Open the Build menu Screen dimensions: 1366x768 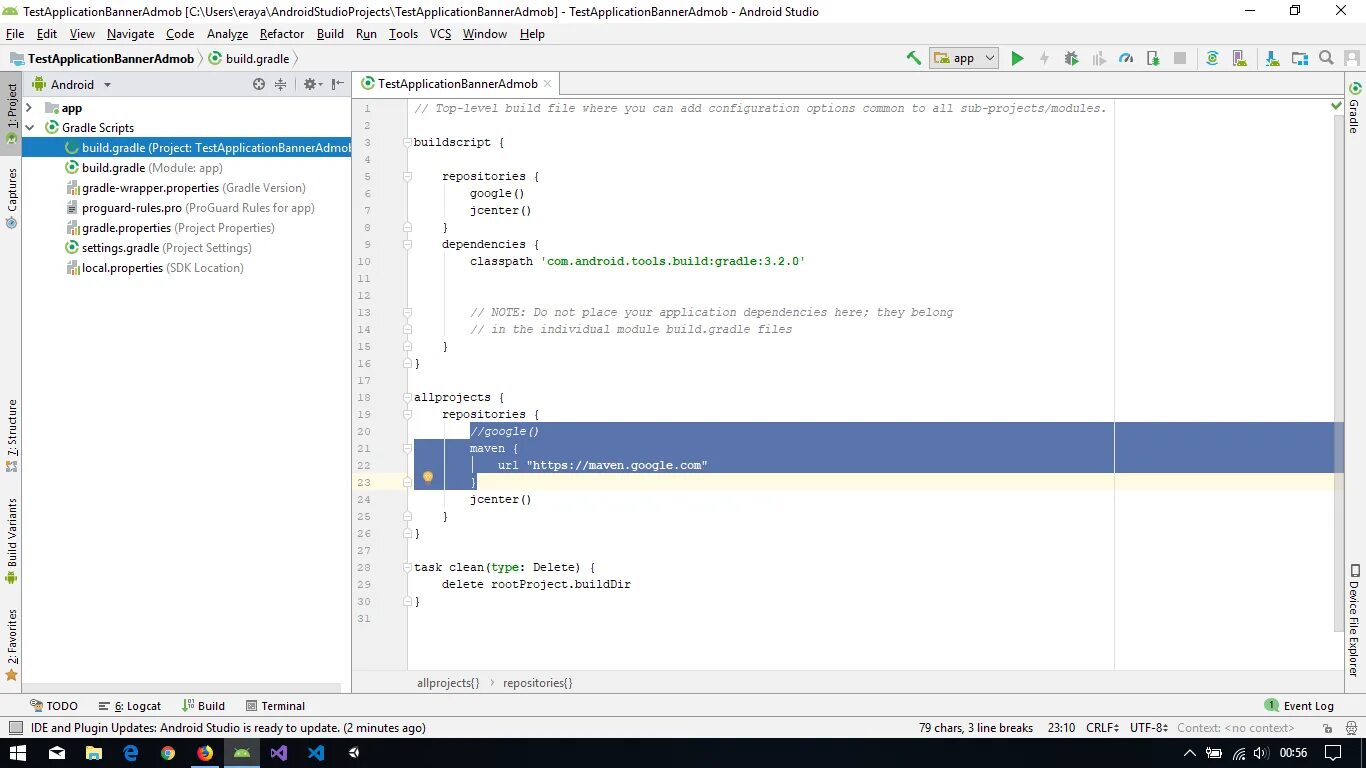coord(330,34)
